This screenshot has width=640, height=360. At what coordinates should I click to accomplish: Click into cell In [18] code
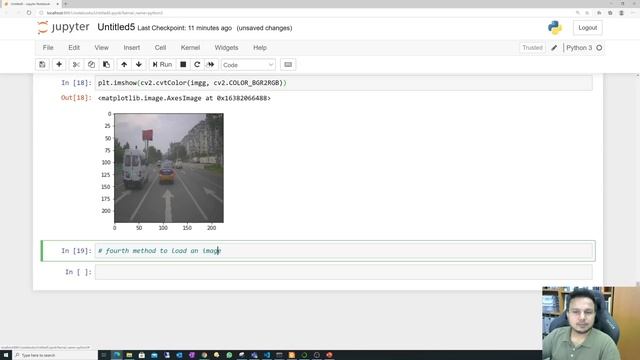pyautogui.click(x=343, y=83)
